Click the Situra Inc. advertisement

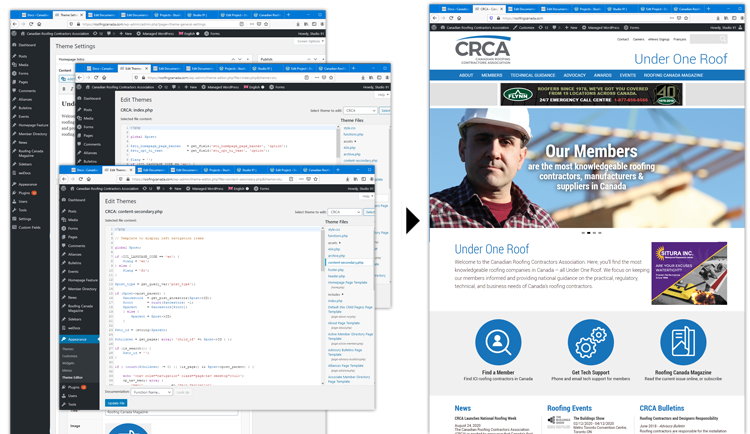point(689,273)
